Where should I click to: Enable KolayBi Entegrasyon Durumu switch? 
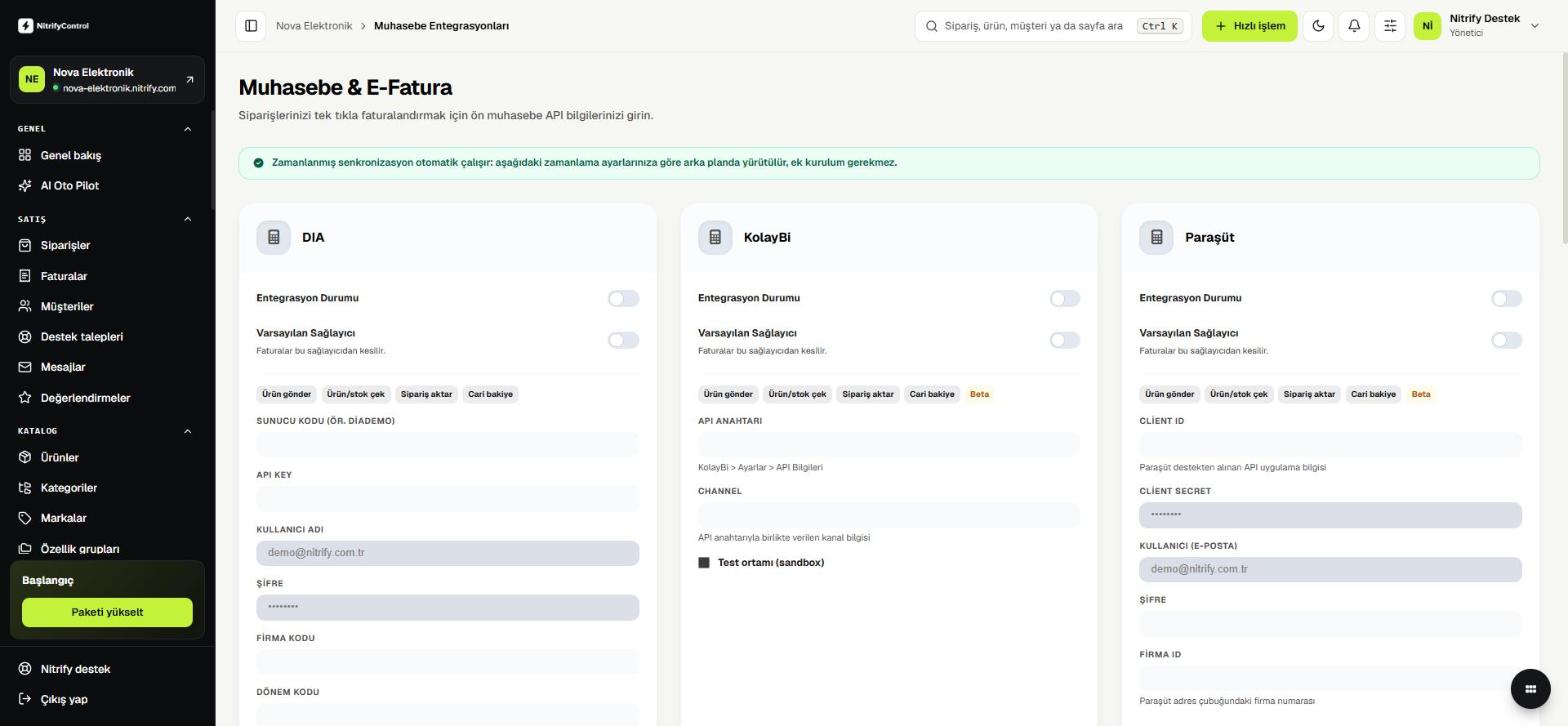1065,298
